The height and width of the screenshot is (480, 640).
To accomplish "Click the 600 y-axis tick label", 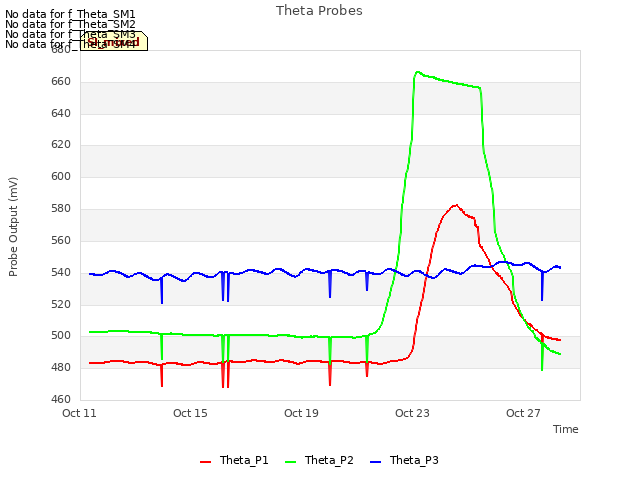I will coord(61,176).
